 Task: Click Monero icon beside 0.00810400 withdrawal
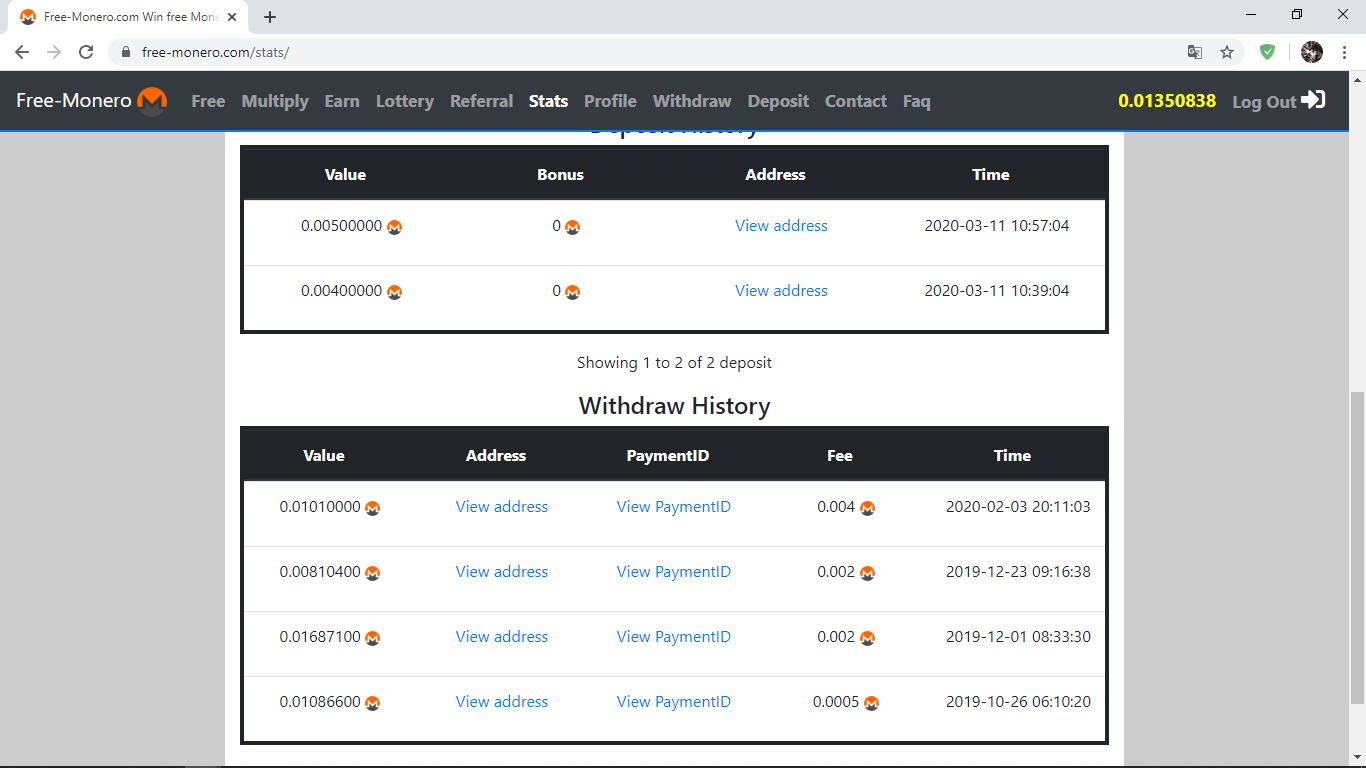click(373, 573)
